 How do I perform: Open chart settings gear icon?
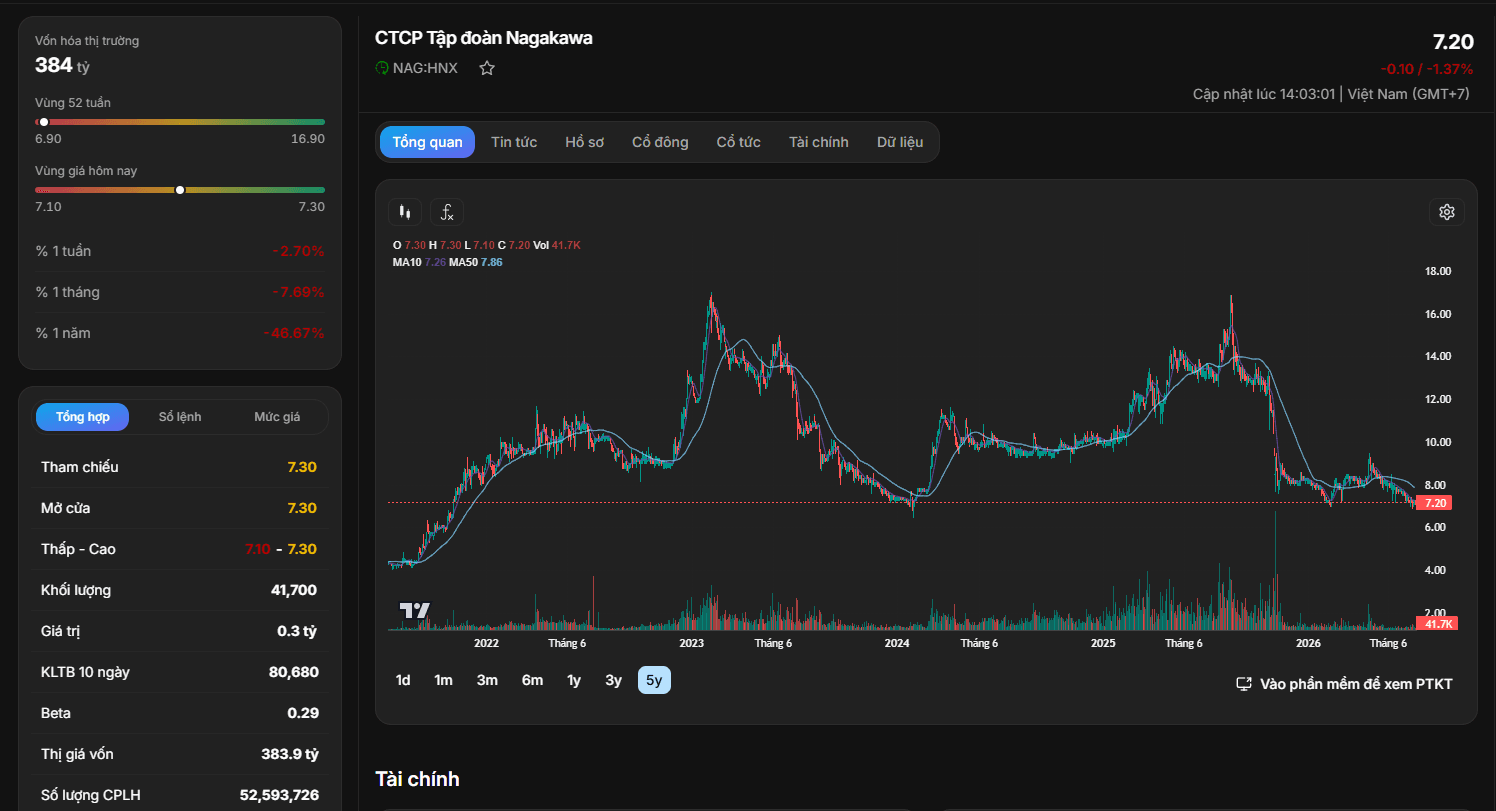(x=1446, y=212)
